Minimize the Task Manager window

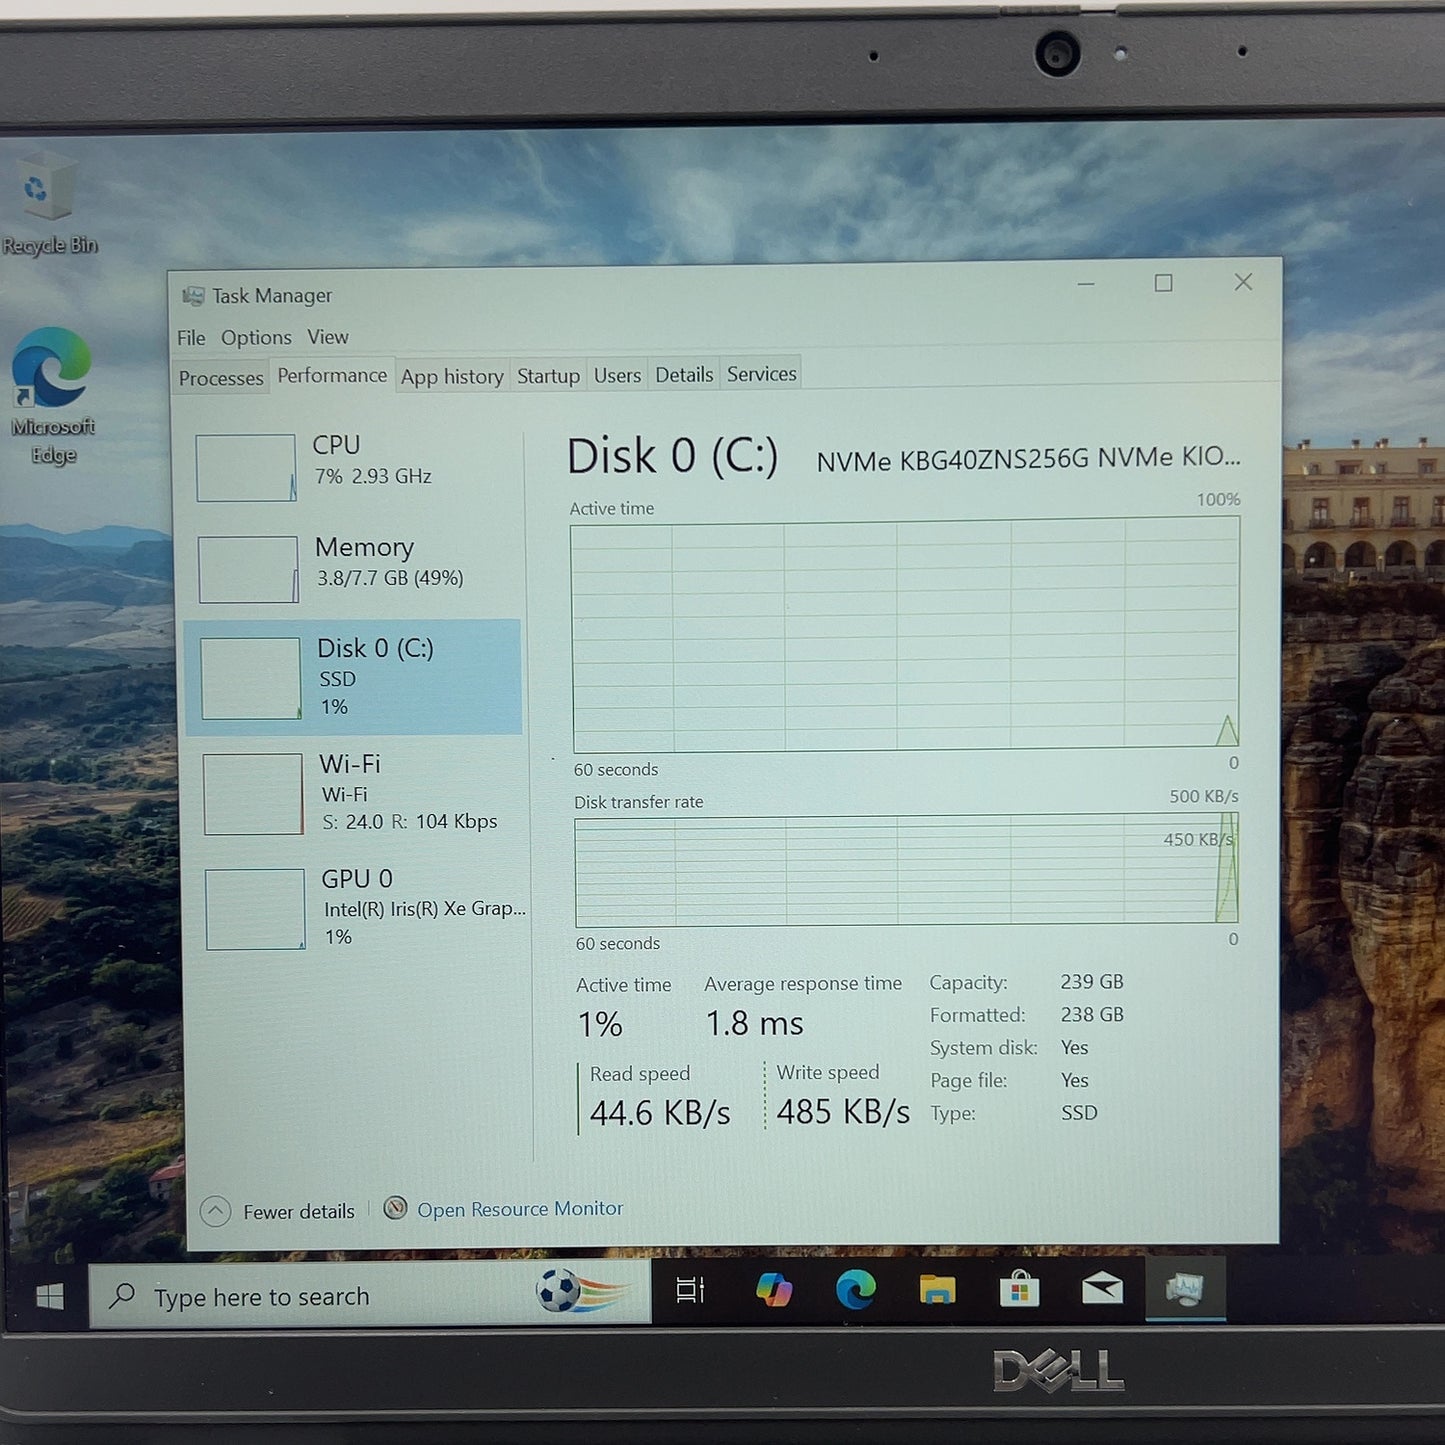tap(1086, 285)
